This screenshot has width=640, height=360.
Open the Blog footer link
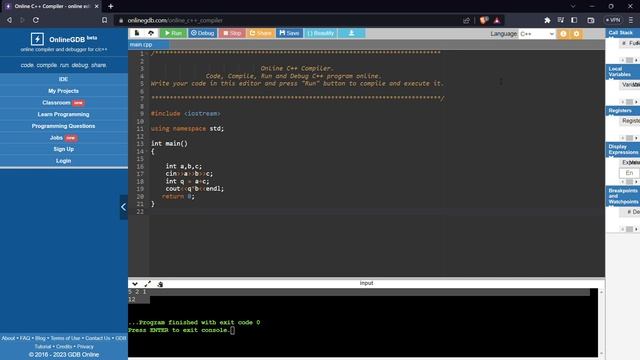(40, 338)
